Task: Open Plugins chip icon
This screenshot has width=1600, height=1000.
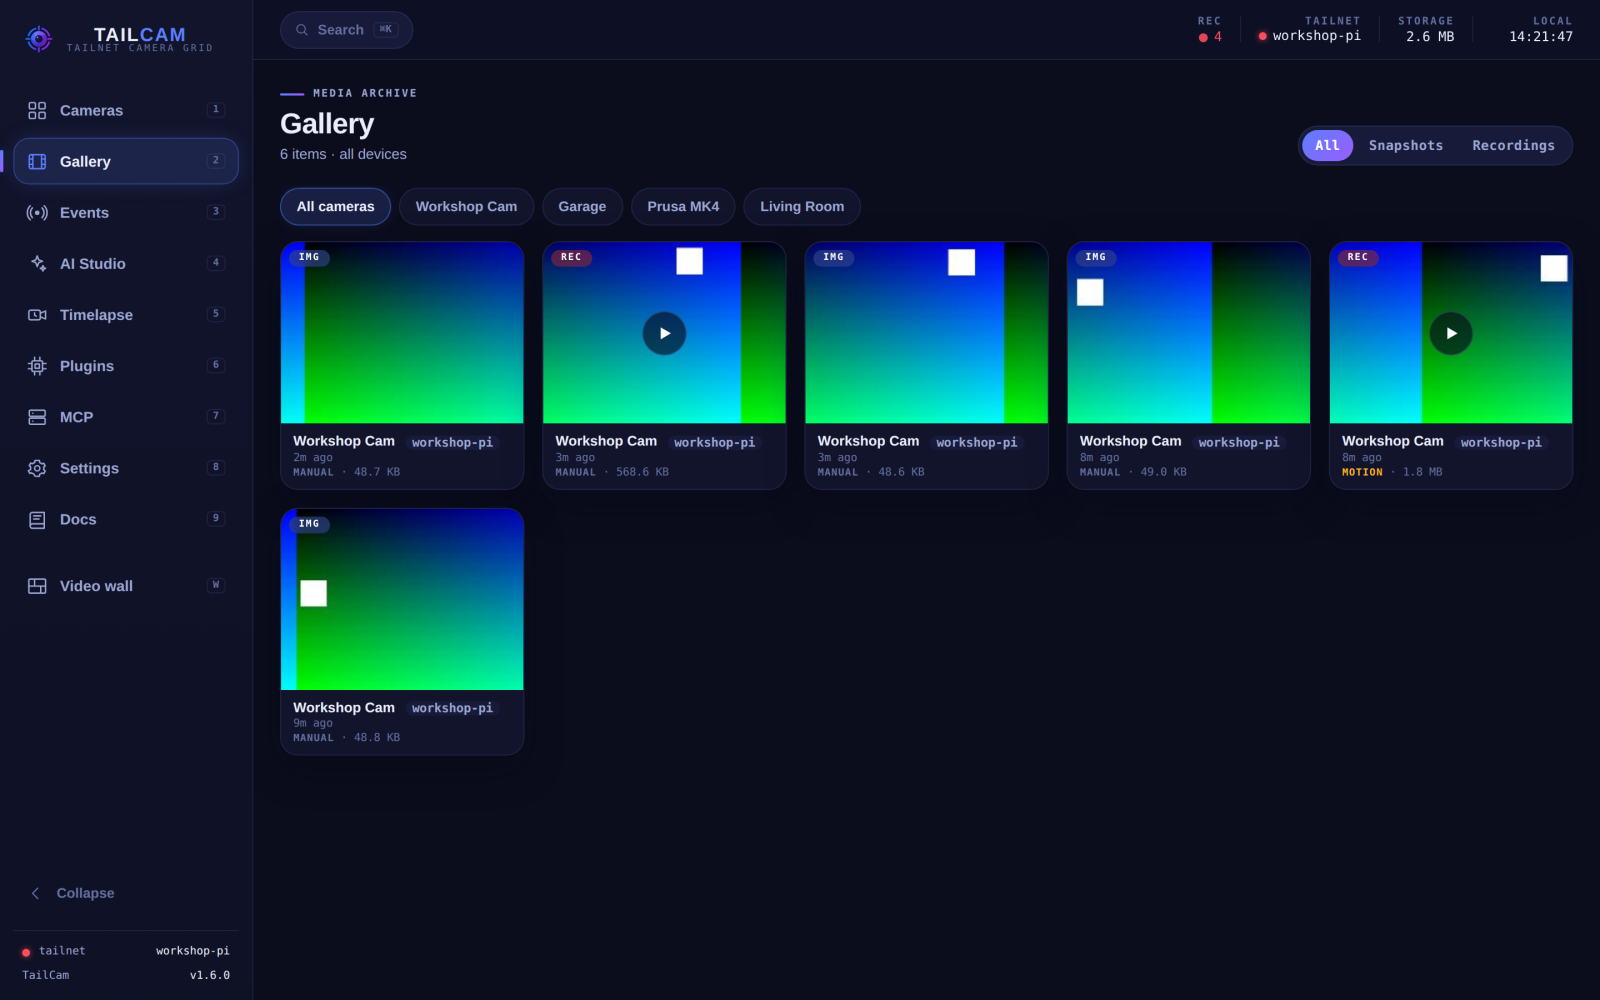Action: coord(37,366)
